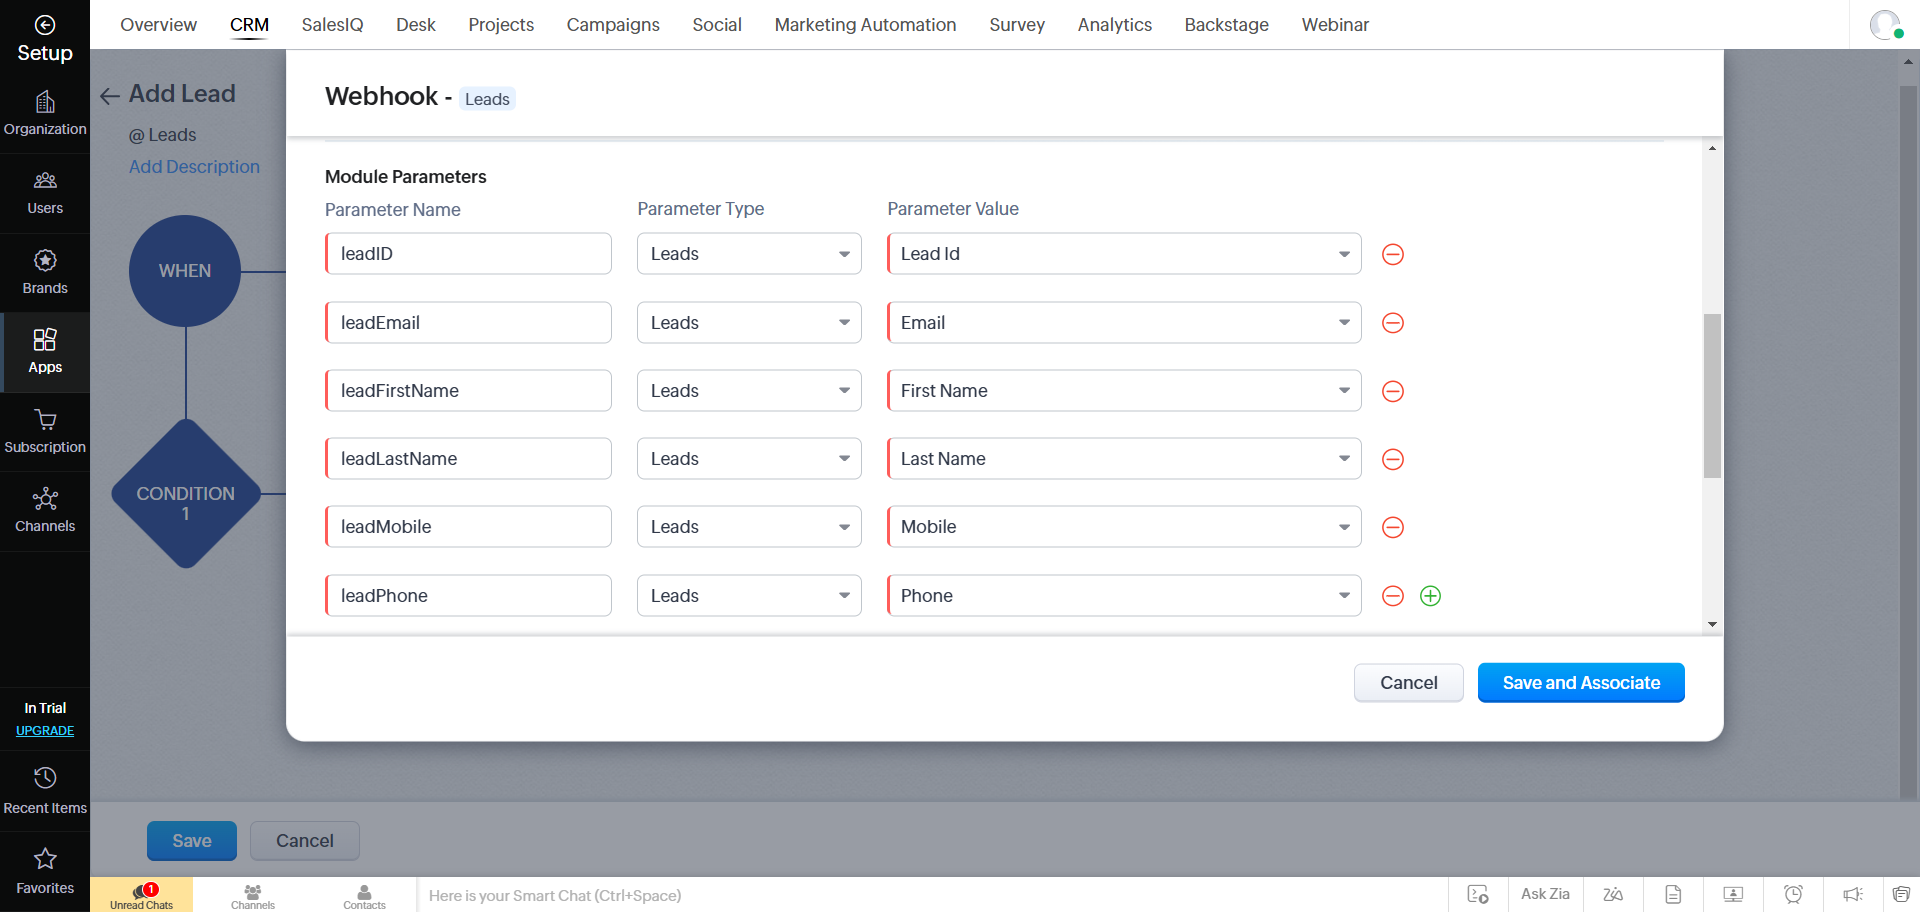Remove the leadPhone parameter row
The width and height of the screenshot is (1920, 912).
tap(1392, 596)
